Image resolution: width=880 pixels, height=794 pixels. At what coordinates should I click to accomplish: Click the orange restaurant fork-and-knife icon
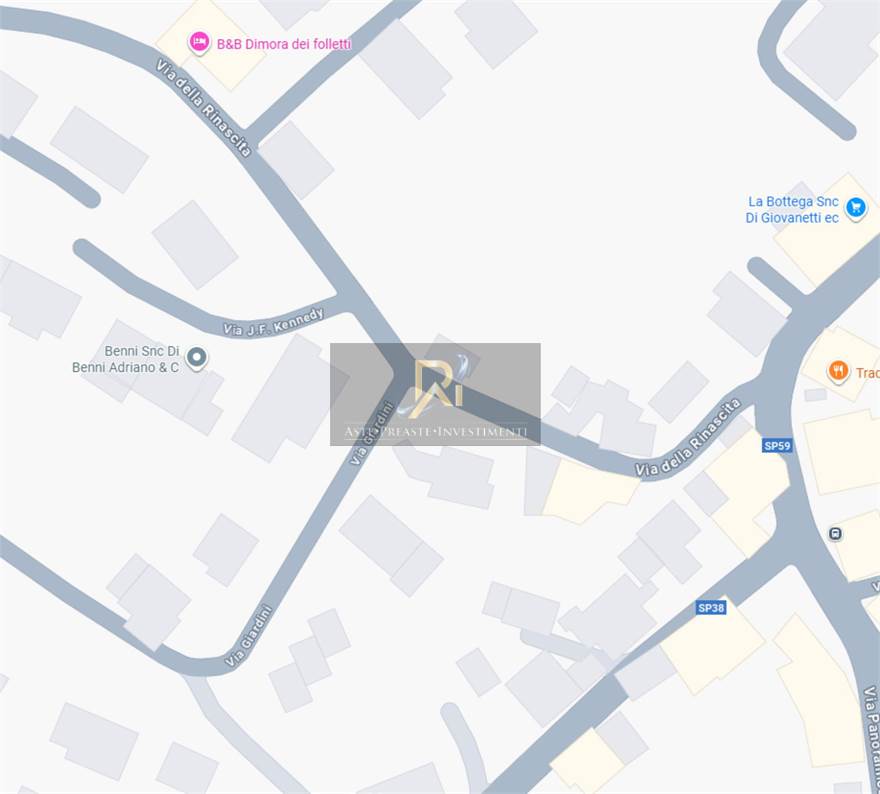point(838,371)
